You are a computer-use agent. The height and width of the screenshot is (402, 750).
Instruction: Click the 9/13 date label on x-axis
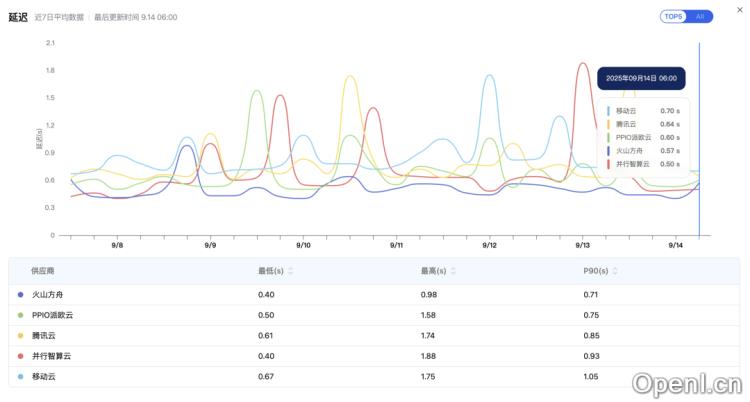pyautogui.click(x=582, y=246)
